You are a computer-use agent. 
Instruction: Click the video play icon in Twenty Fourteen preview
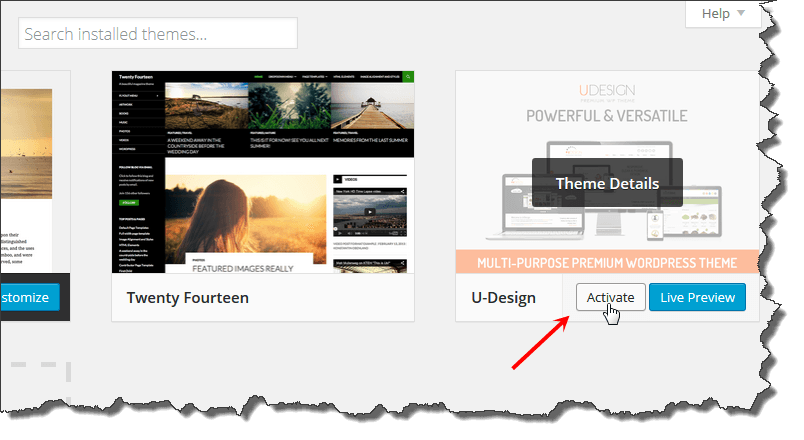369,212
